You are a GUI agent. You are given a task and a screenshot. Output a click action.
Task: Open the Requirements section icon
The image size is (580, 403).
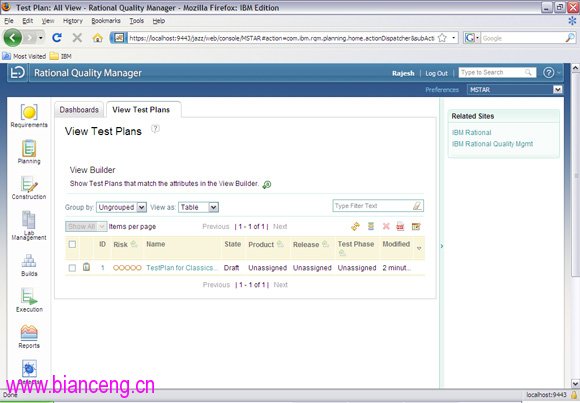tap(29, 112)
